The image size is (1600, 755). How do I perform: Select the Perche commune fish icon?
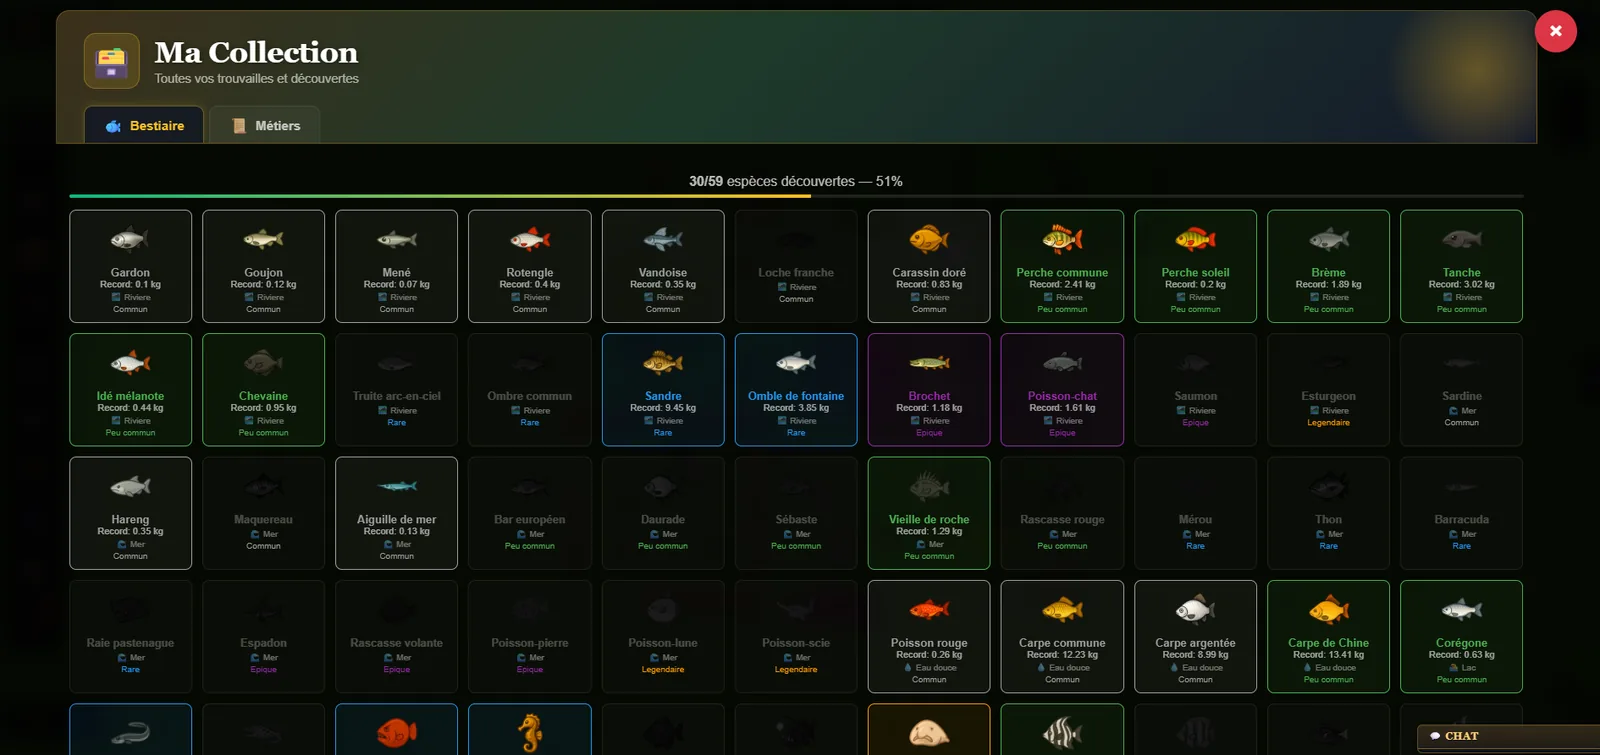point(1062,240)
